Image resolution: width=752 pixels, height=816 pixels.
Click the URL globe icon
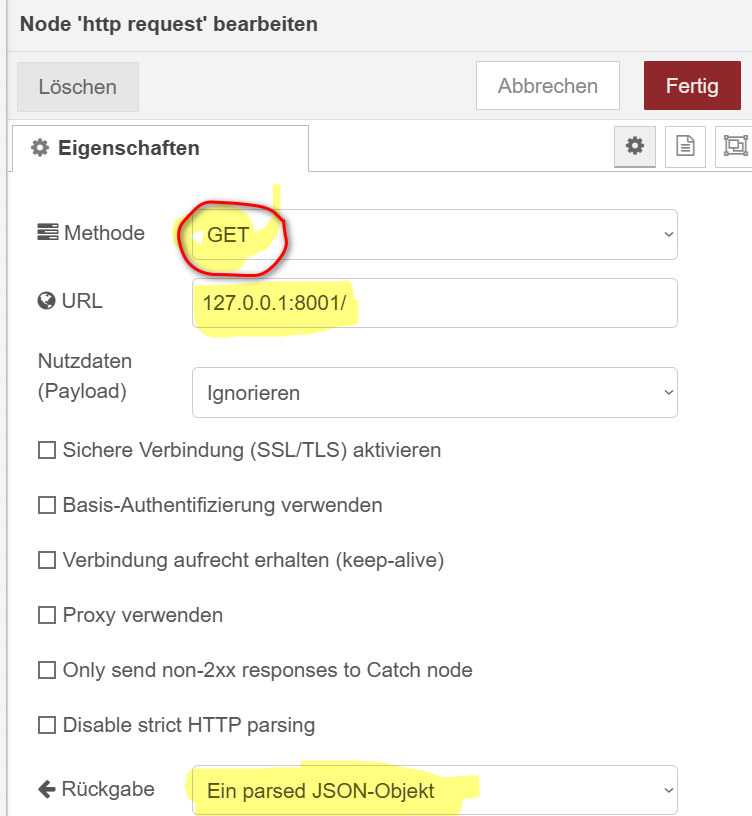(46, 301)
